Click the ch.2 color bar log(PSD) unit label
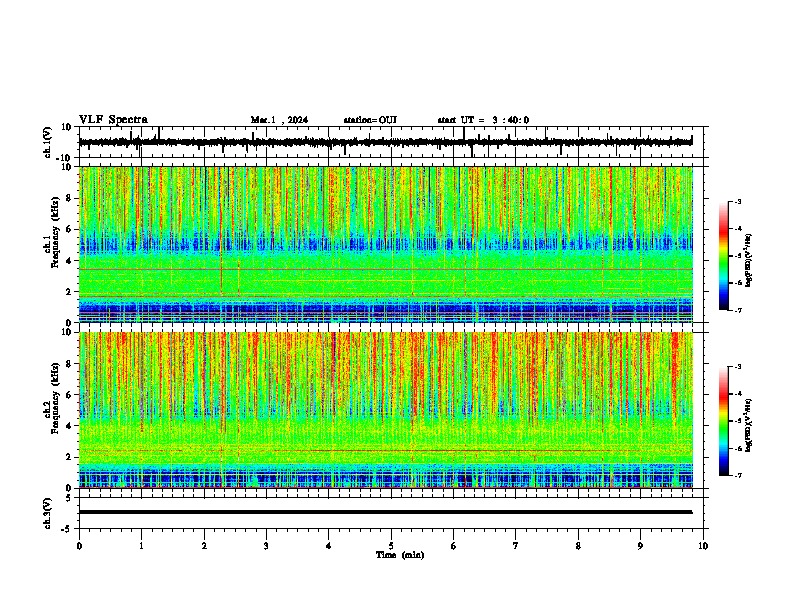The image size is (792, 612). pos(748,425)
